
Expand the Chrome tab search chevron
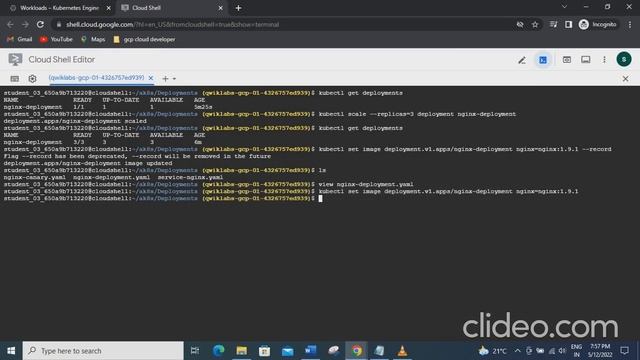pyautogui.click(x=564, y=7)
